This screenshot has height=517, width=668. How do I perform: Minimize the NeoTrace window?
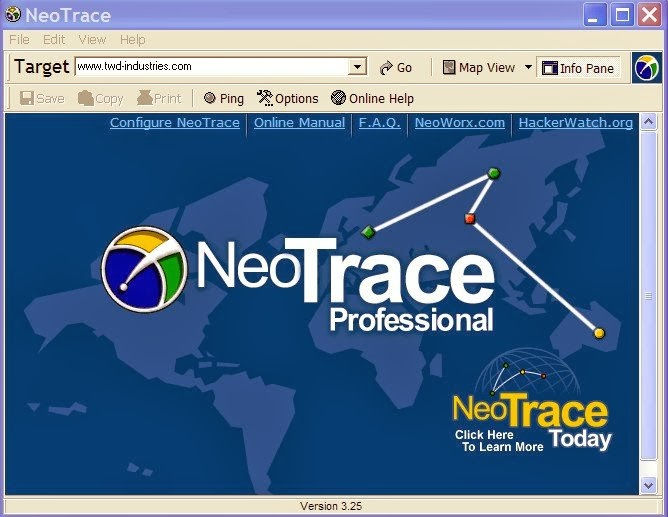594,15
